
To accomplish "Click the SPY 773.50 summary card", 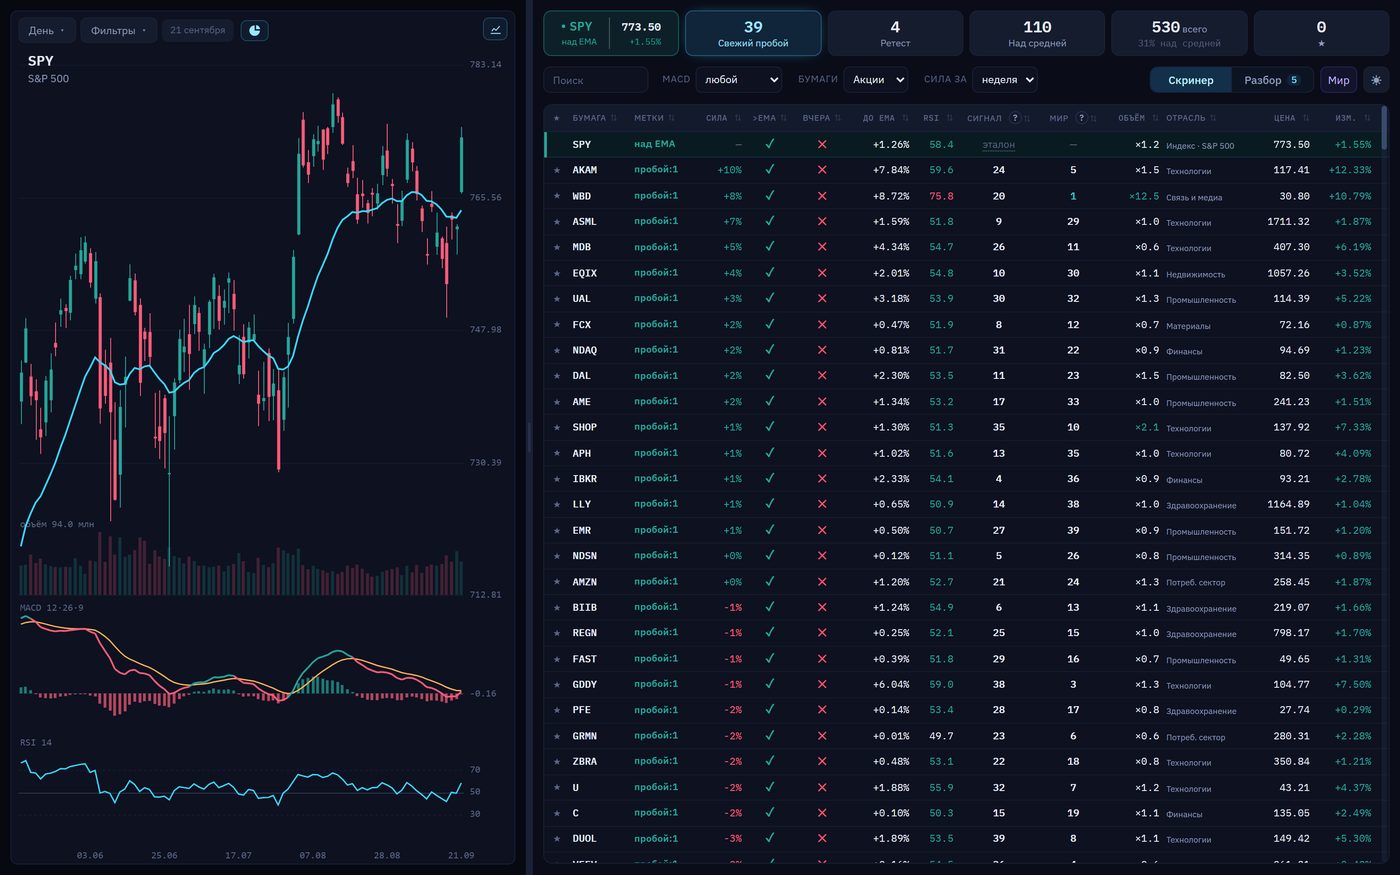I will 611,33.
